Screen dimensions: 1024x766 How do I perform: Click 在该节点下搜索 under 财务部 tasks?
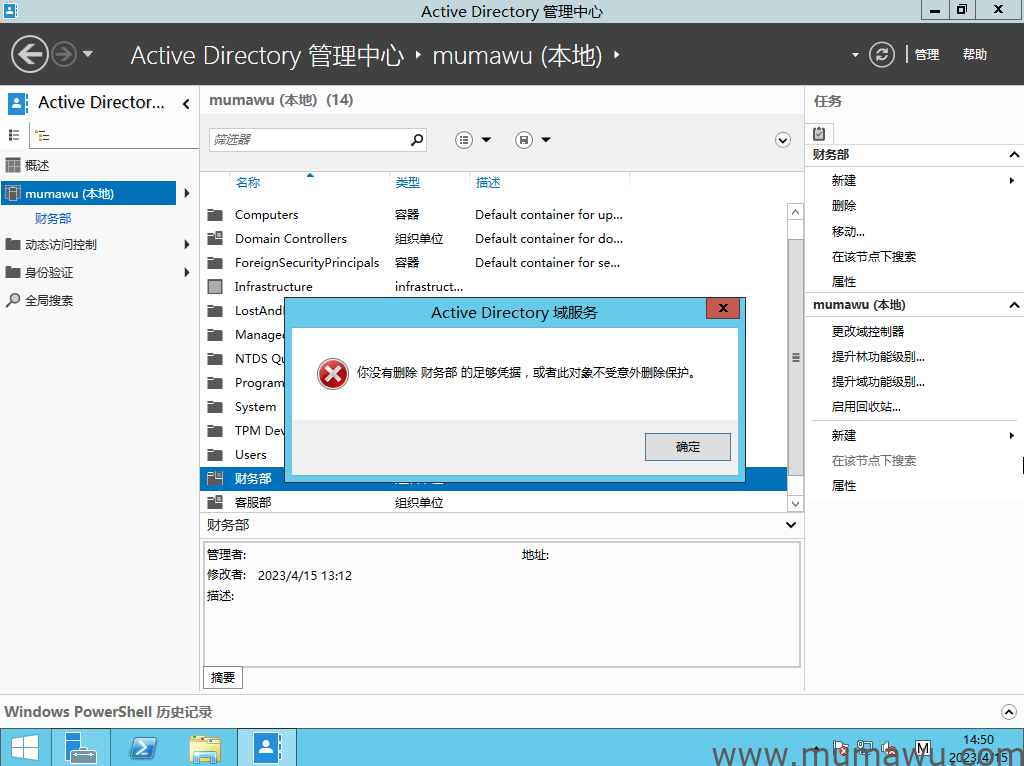point(874,257)
